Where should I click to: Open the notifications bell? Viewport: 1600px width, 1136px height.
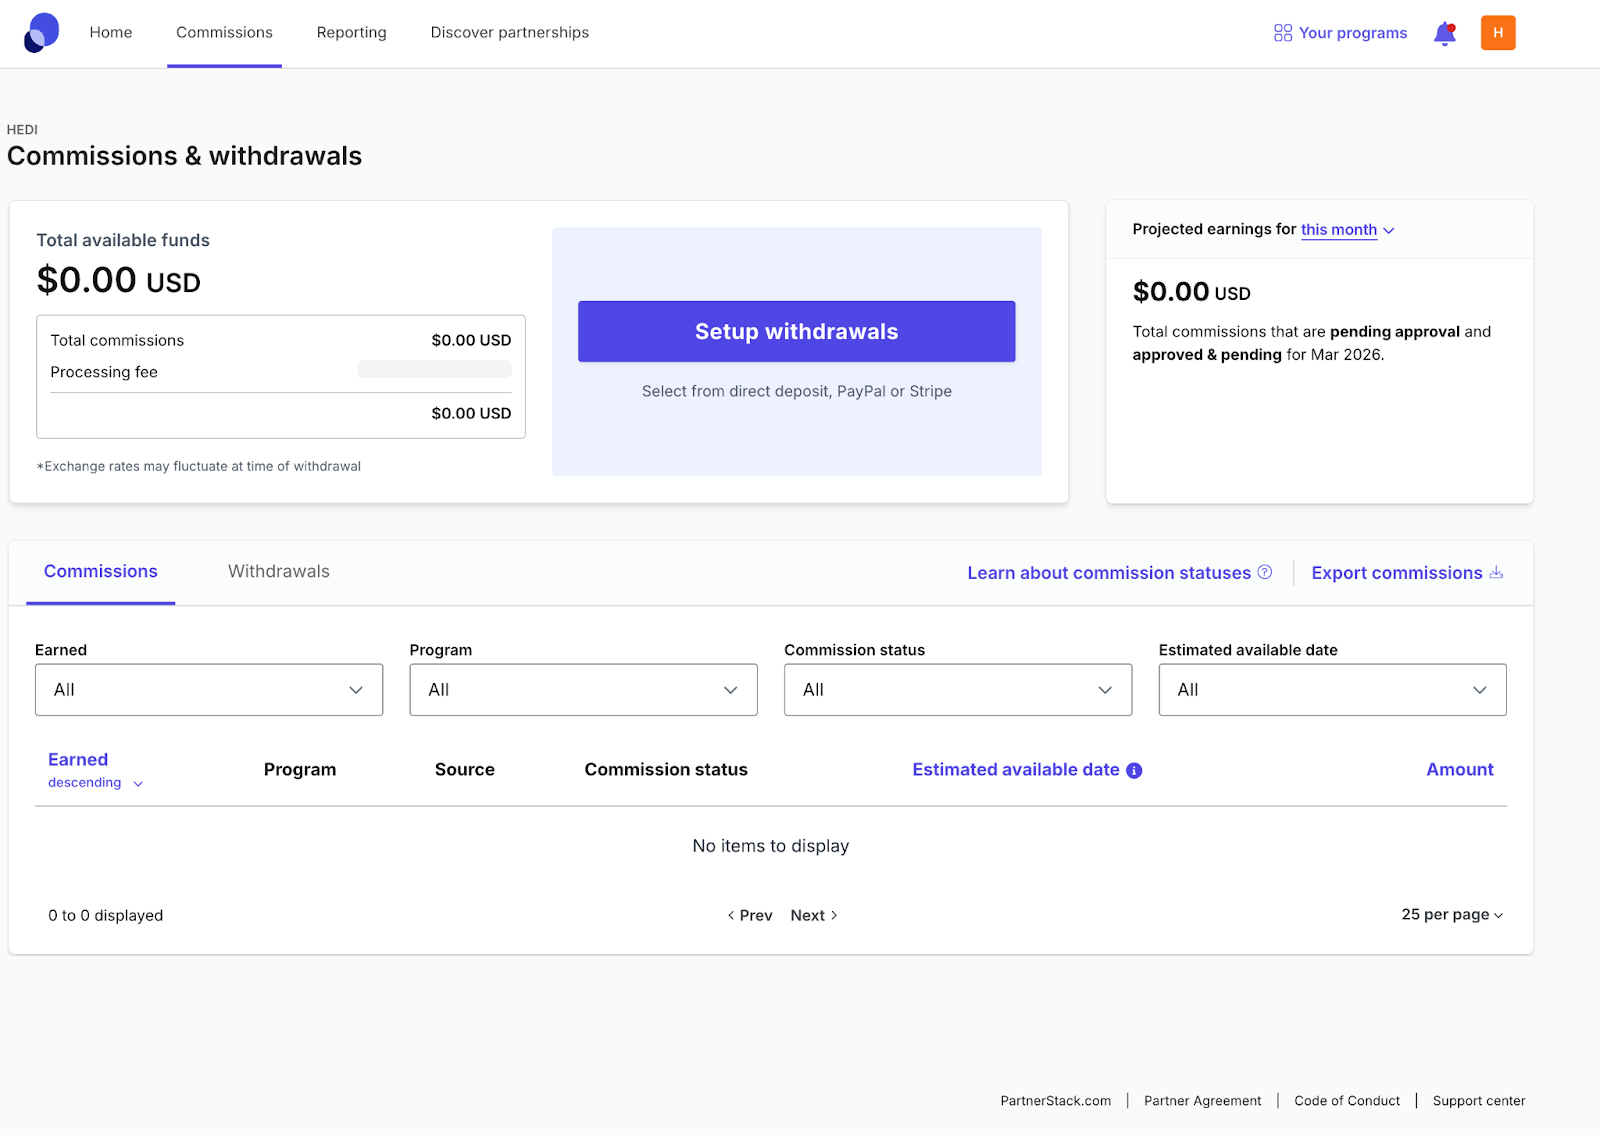point(1444,34)
